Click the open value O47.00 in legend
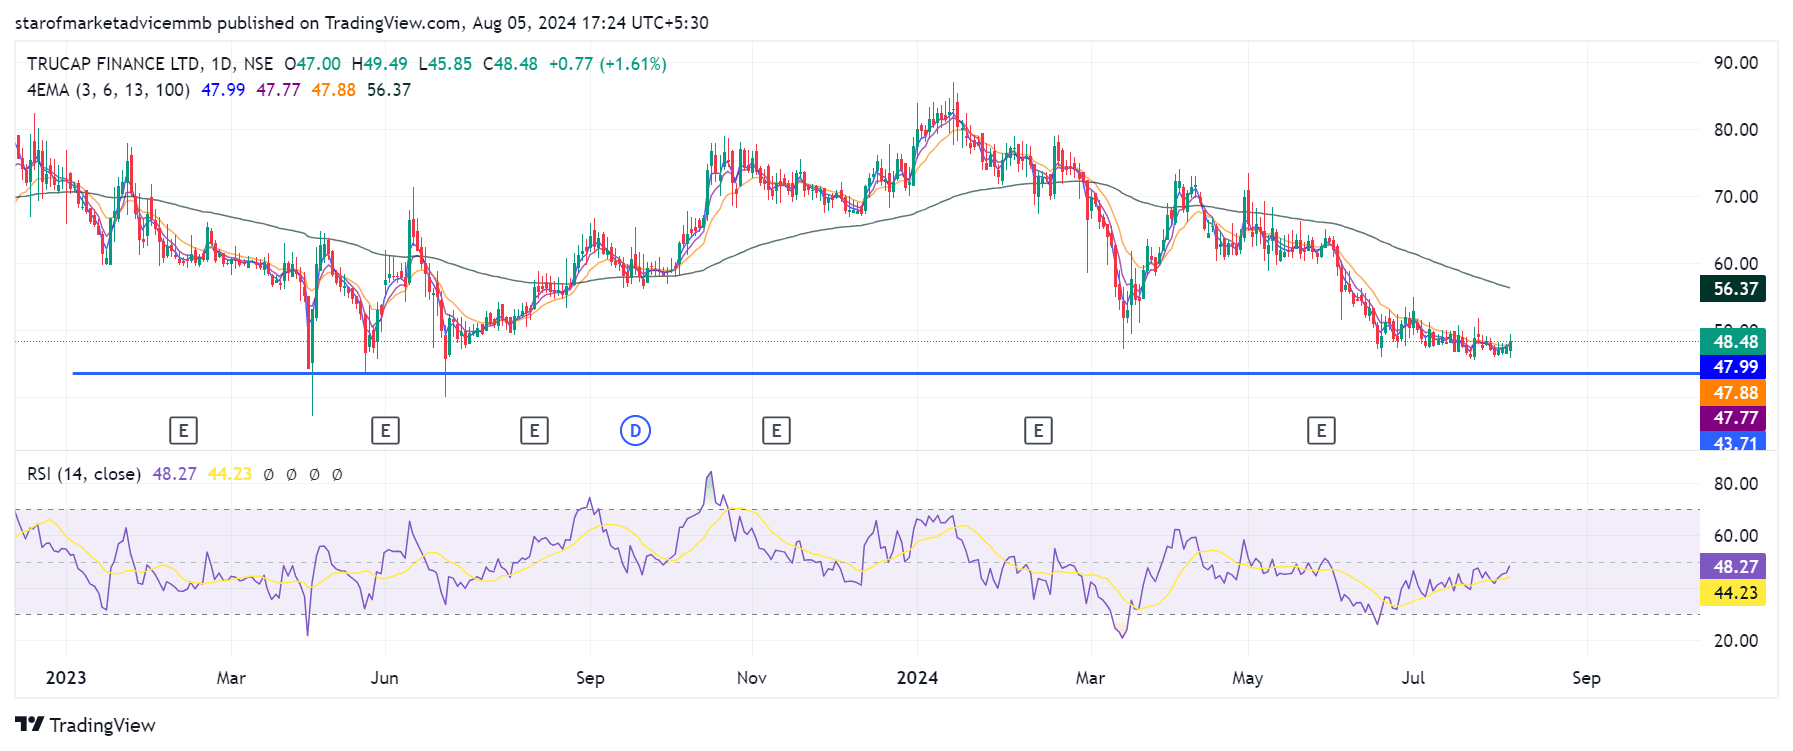 click(312, 64)
